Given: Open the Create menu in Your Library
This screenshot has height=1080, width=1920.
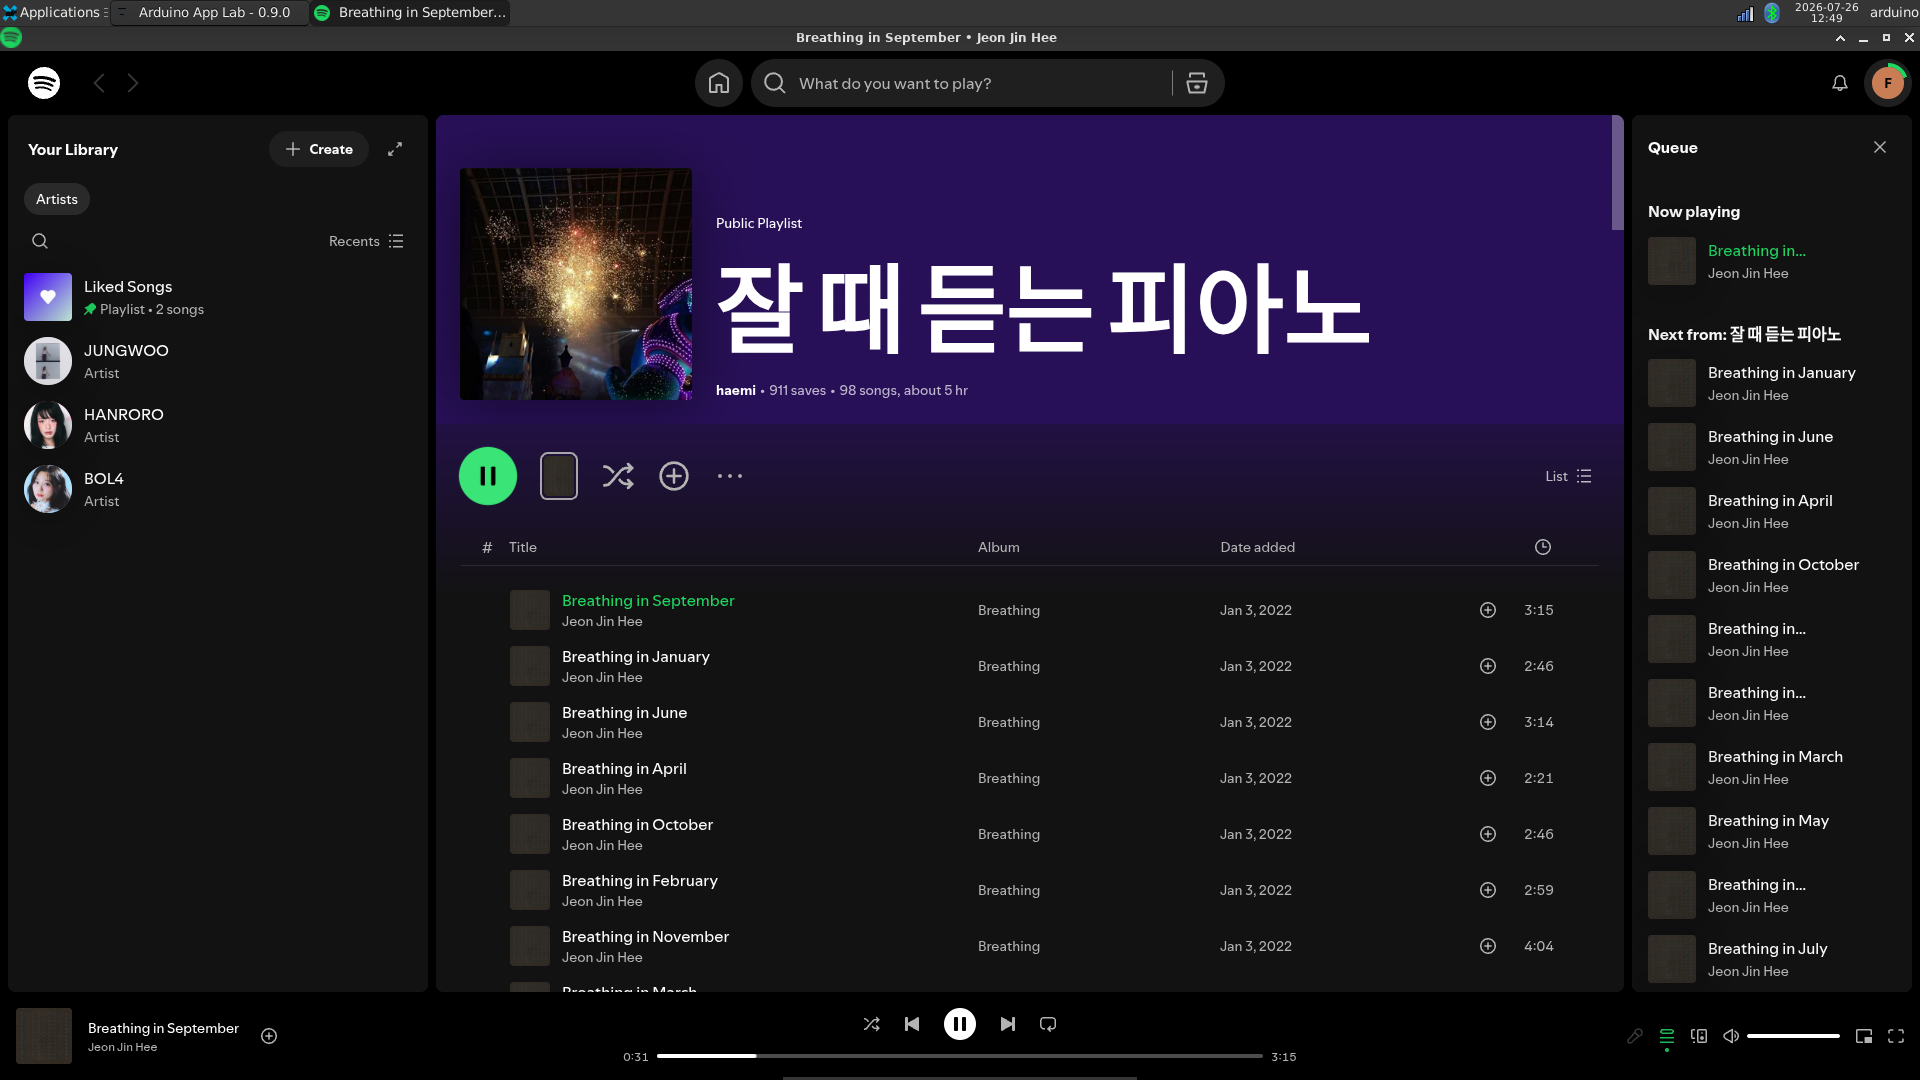Looking at the screenshot, I should point(319,149).
